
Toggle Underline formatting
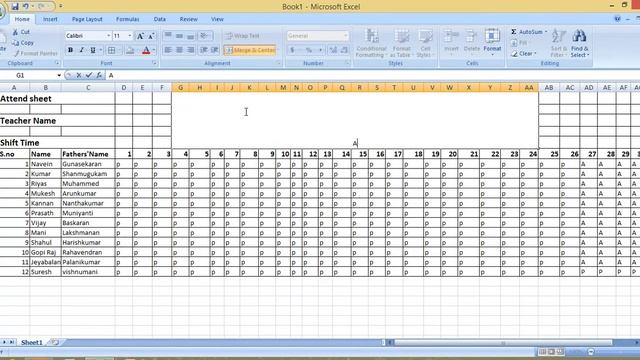tap(93, 50)
